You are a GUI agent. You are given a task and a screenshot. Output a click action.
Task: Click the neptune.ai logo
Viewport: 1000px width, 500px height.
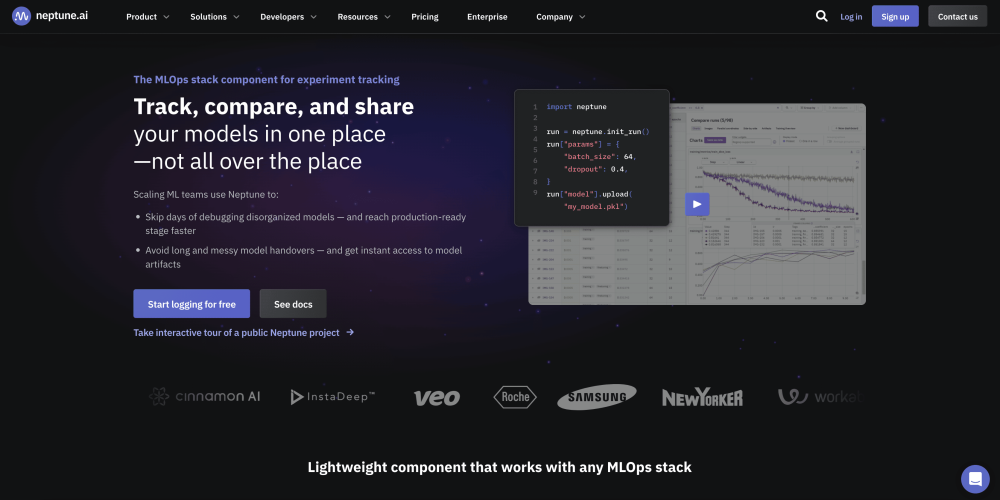click(51, 16)
